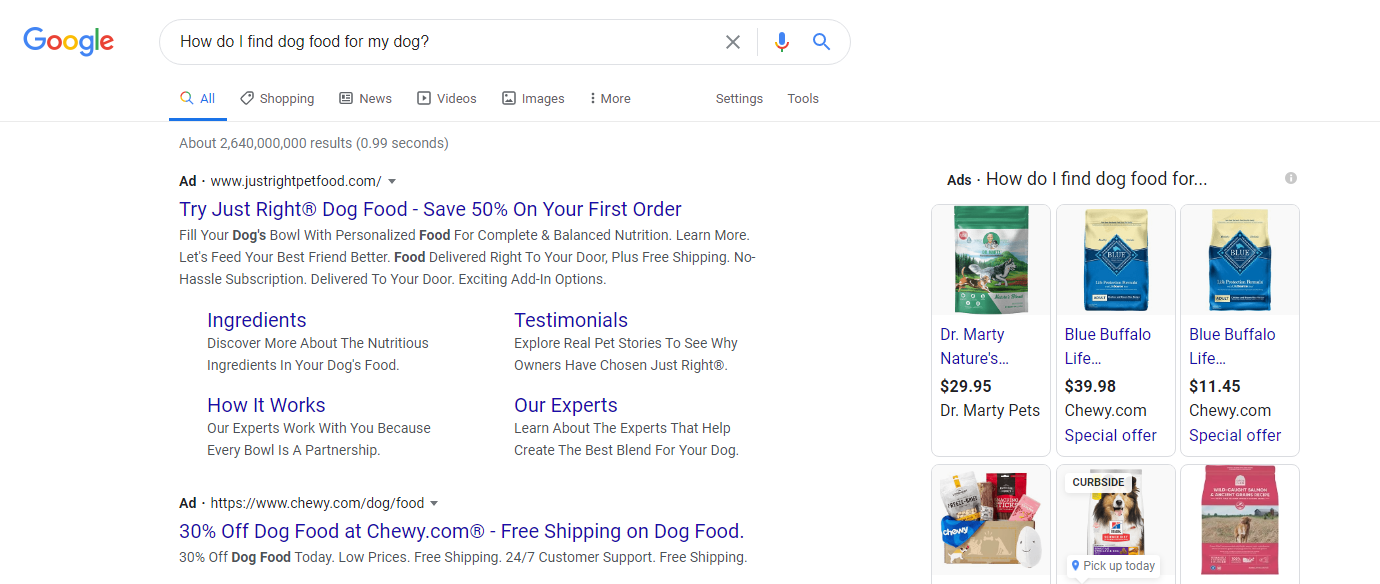1380x584 pixels.
Task: Click Chewy.com seller under $11.45
Action: 1230,410
